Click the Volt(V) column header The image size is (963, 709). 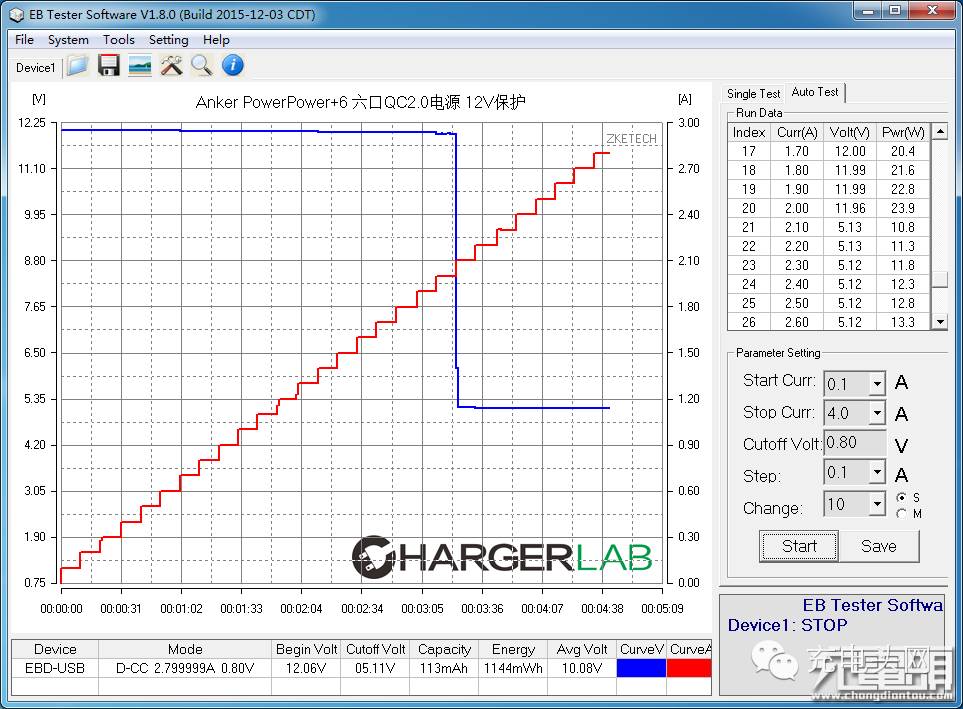coord(849,132)
